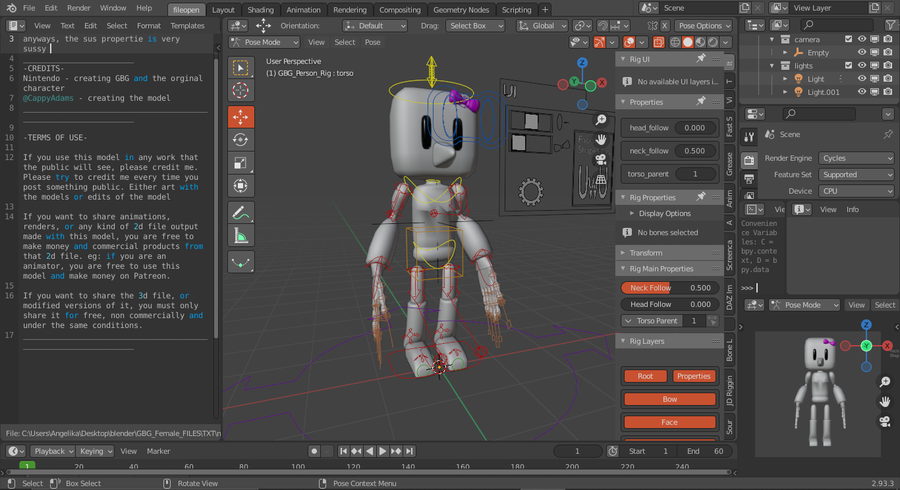900x490 pixels.
Task: Hide Light.001 with its eye icon
Action: coord(862,92)
